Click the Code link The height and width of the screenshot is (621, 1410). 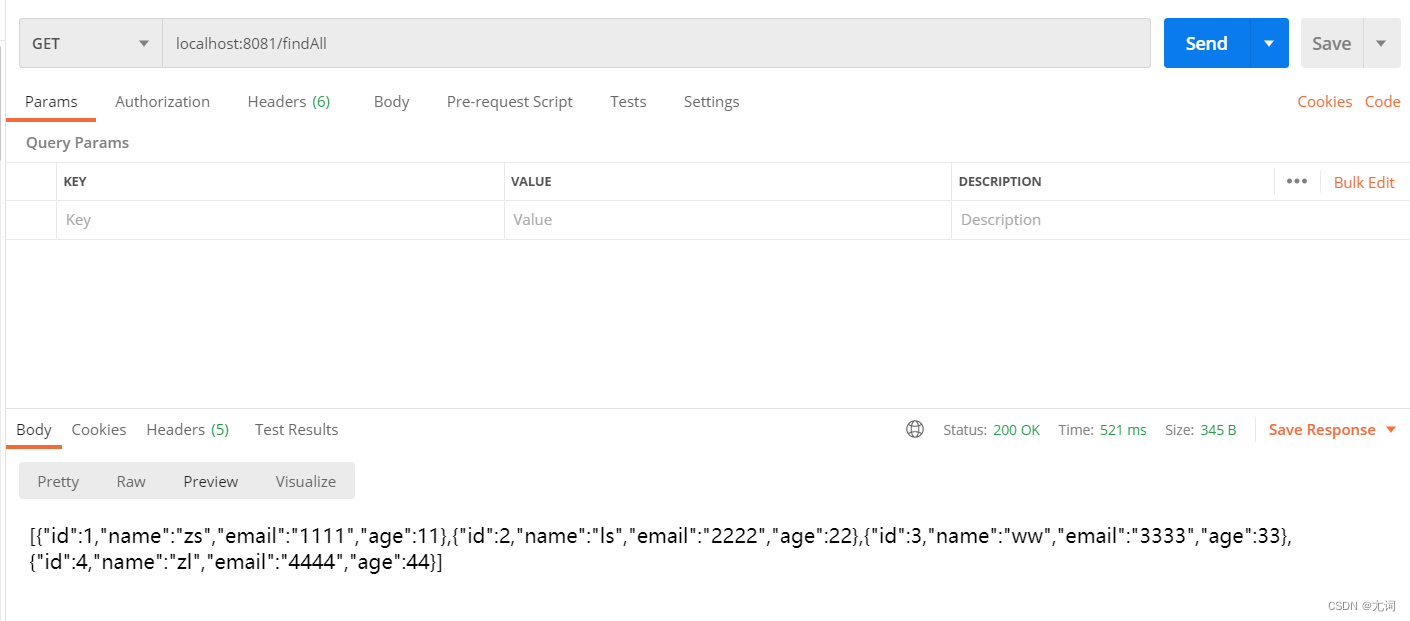1383,101
